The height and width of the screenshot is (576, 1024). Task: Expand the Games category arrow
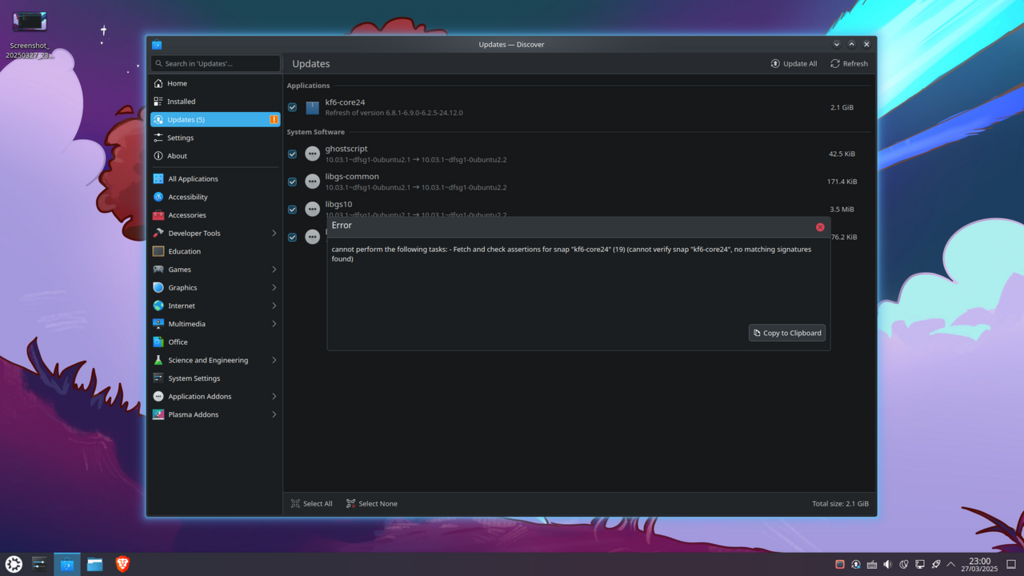pyautogui.click(x=274, y=269)
